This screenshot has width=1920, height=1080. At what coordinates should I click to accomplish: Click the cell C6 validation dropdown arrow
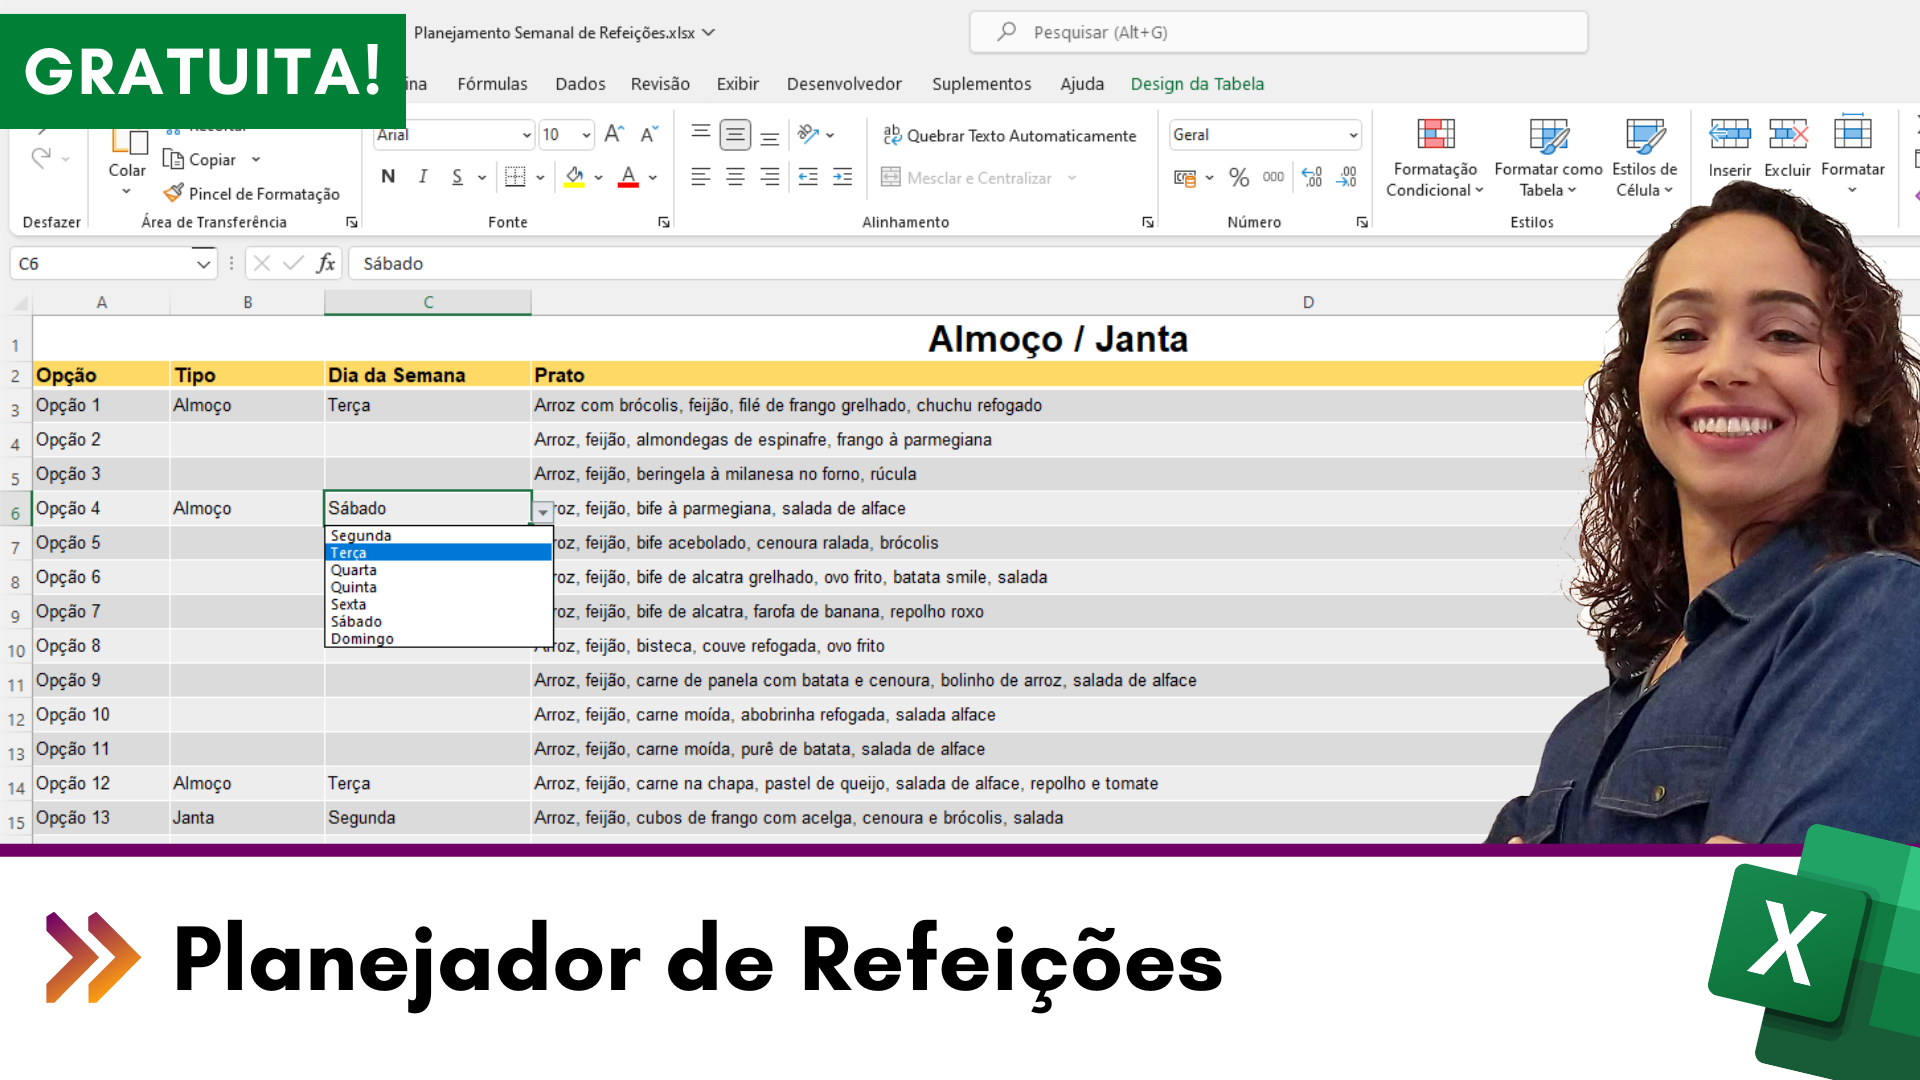pyautogui.click(x=543, y=511)
